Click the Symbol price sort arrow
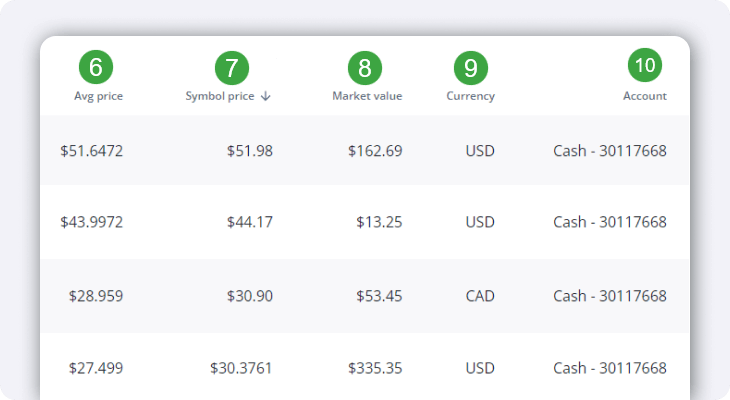This screenshot has width=730, height=400. (x=266, y=97)
